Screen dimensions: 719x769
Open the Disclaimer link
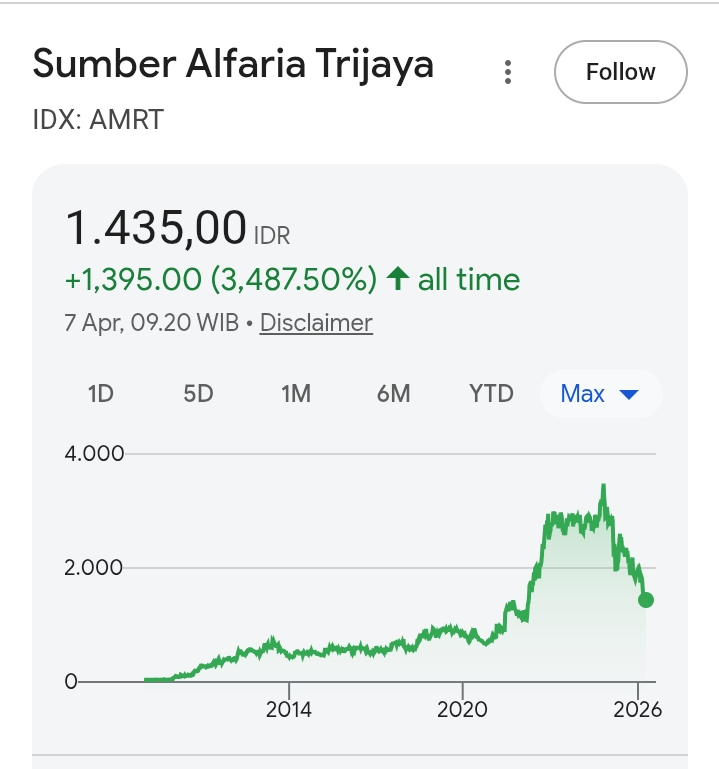316,323
